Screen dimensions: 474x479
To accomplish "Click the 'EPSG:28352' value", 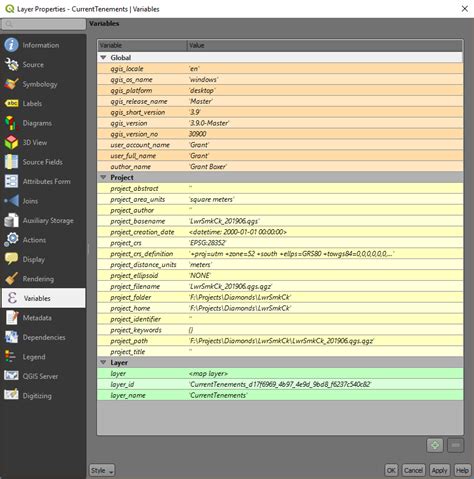I will click(x=208, y=243).
